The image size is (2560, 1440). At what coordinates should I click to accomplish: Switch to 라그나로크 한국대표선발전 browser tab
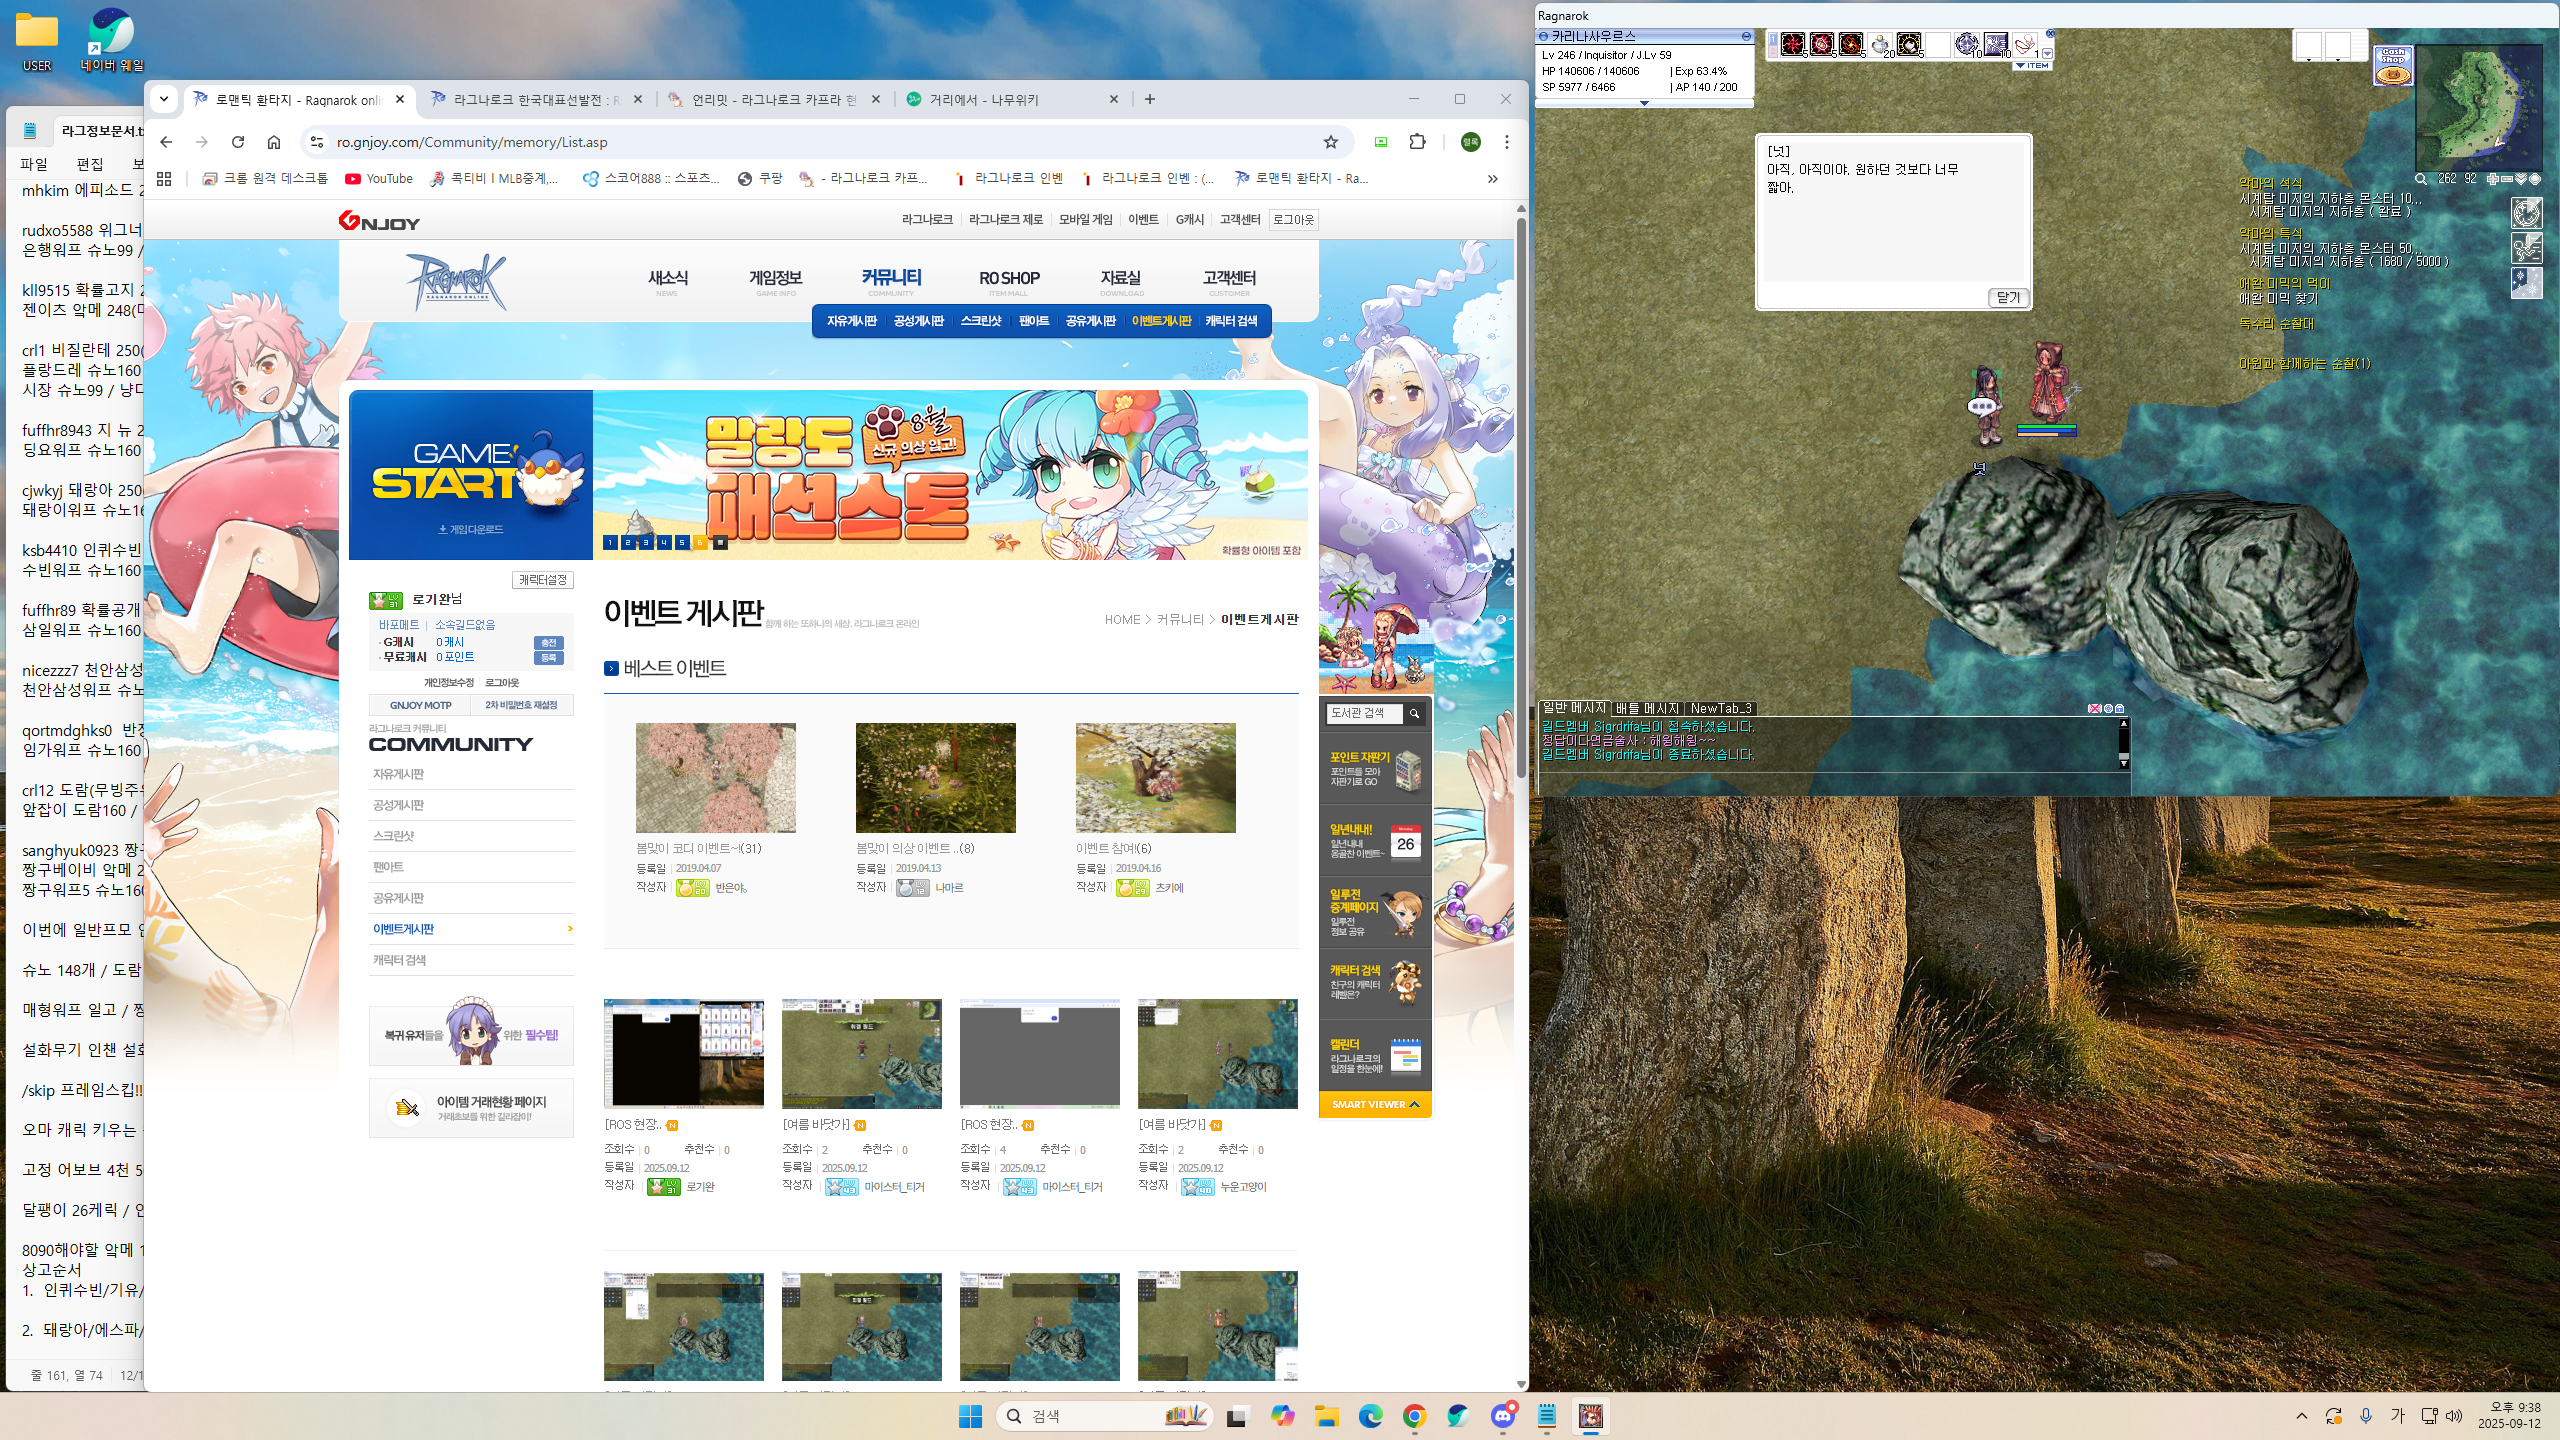[x=537, y=100]
